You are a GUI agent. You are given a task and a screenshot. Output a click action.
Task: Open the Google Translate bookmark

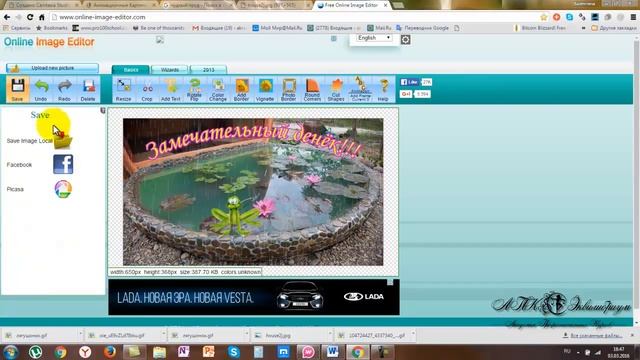tap(422, 28)
